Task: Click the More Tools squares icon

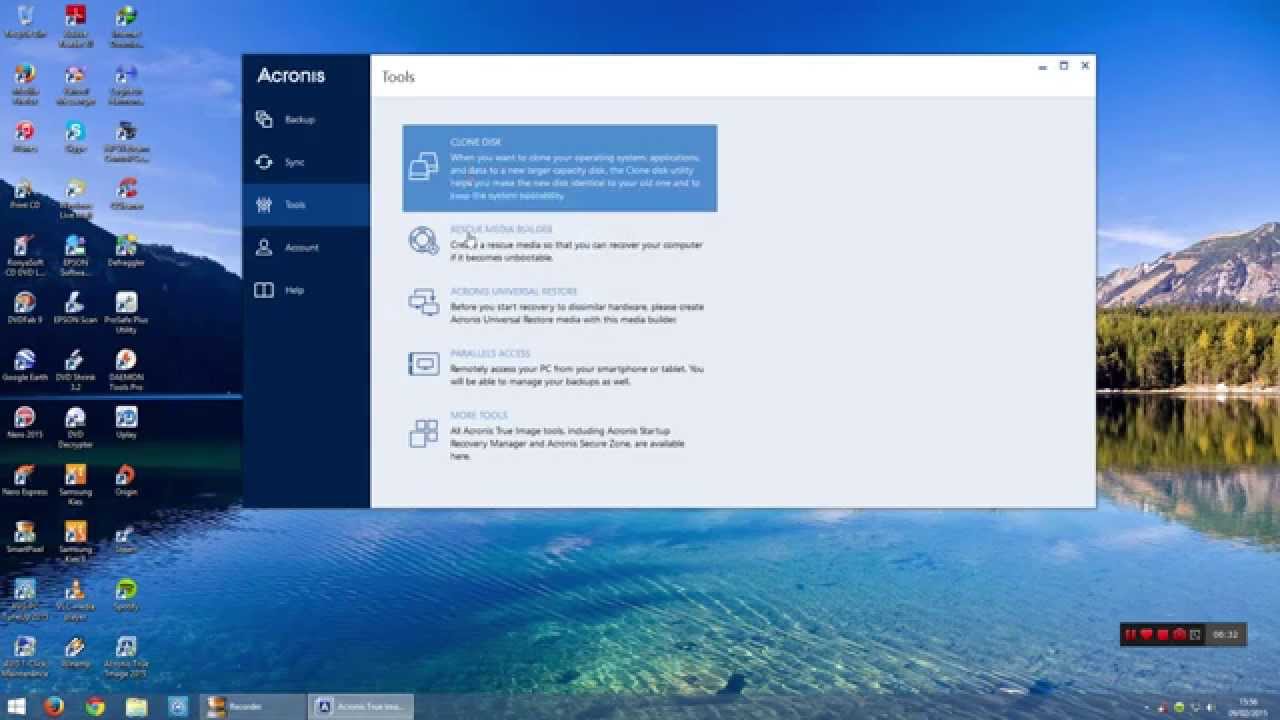Action: (424, 433)
